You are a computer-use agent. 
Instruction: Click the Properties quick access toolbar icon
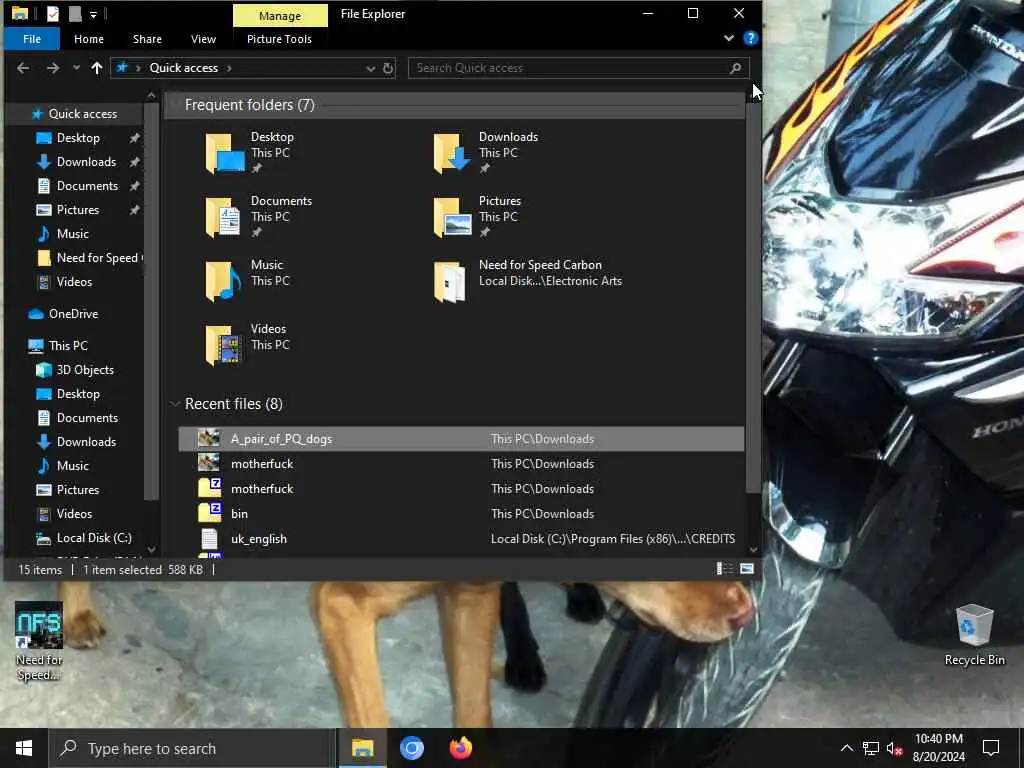coord(53,14)
